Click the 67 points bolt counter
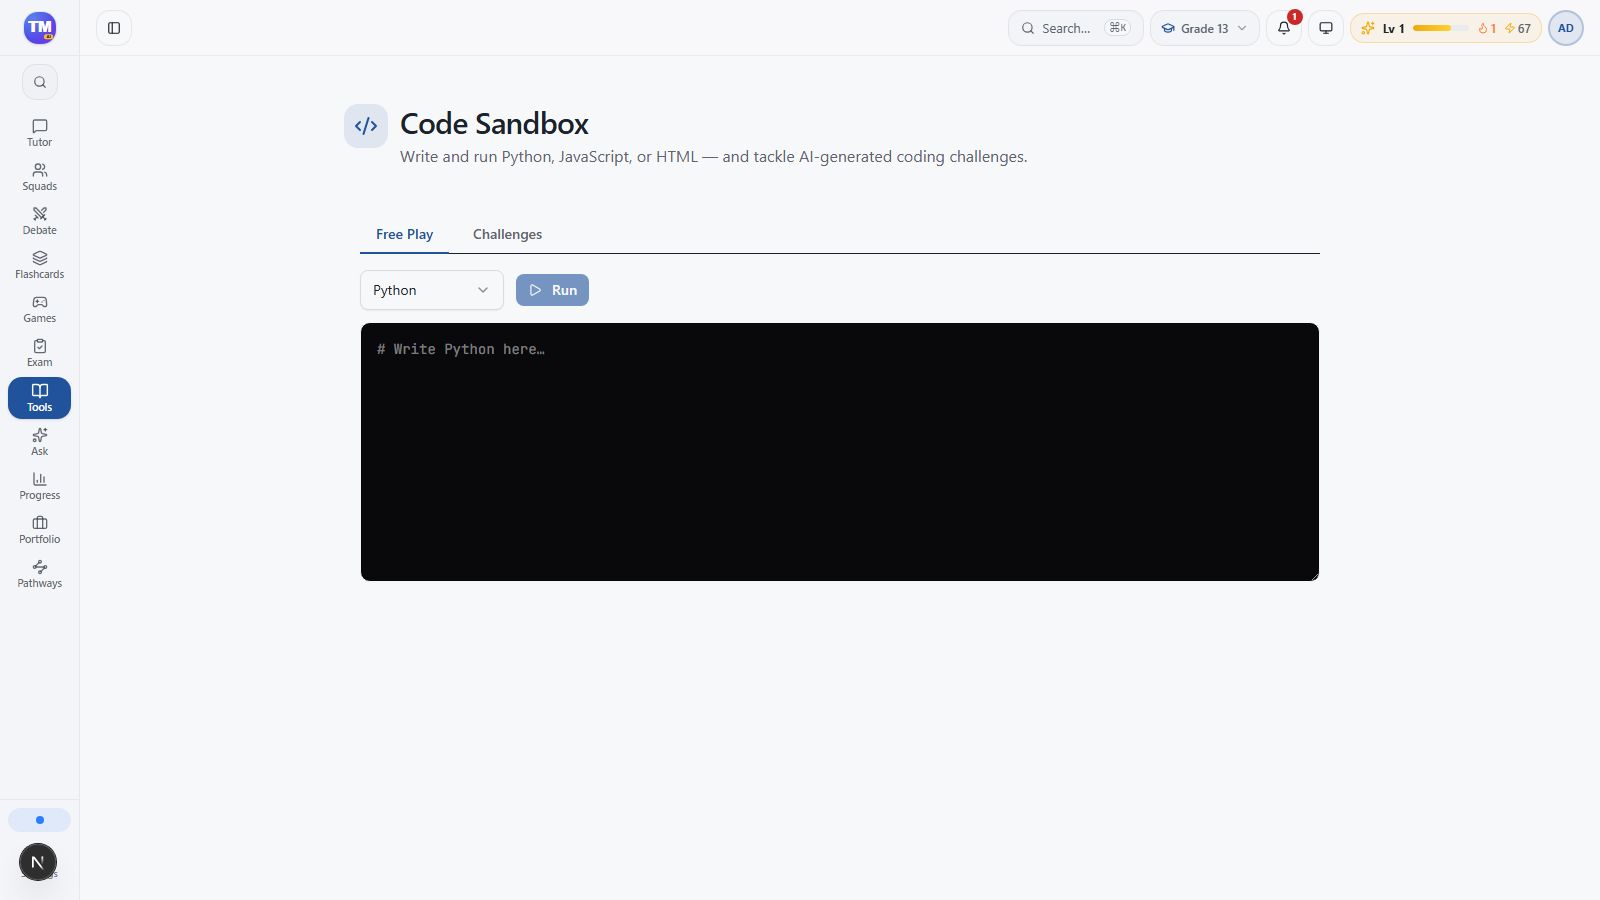This screenshot has width=1600, height=900. click(x=1518, y=28)
